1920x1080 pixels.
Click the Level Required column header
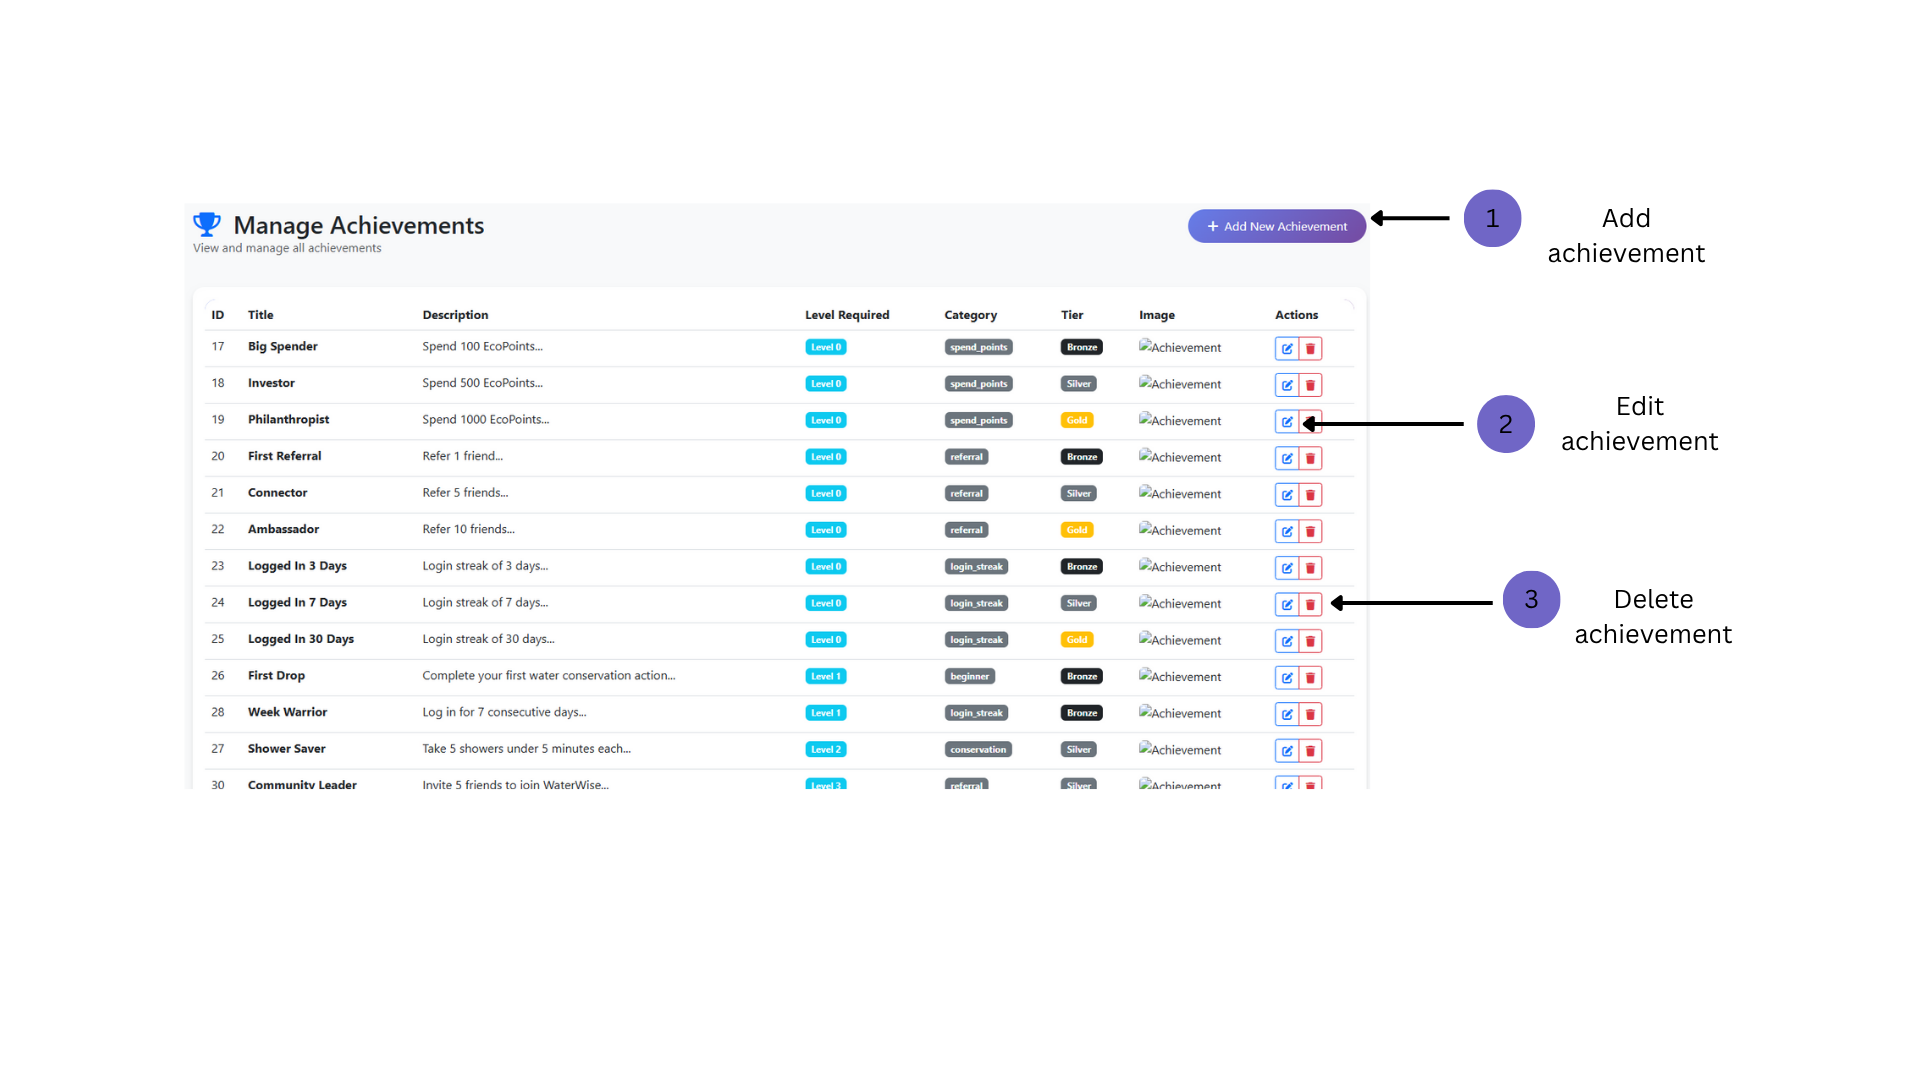pyautogui.click(x=847, y=315)
